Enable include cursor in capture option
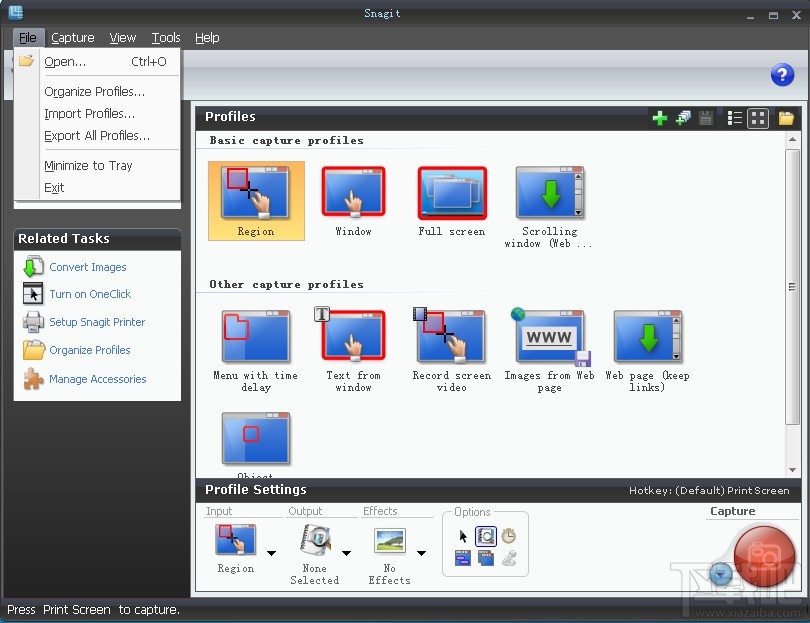 (x=463, y=535)
